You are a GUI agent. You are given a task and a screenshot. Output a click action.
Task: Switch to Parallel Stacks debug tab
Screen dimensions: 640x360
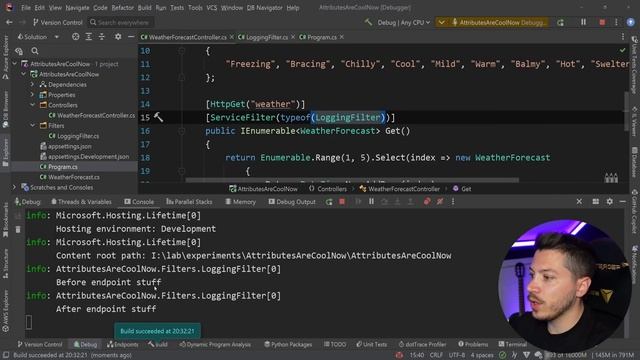click(x=189, y=202)
